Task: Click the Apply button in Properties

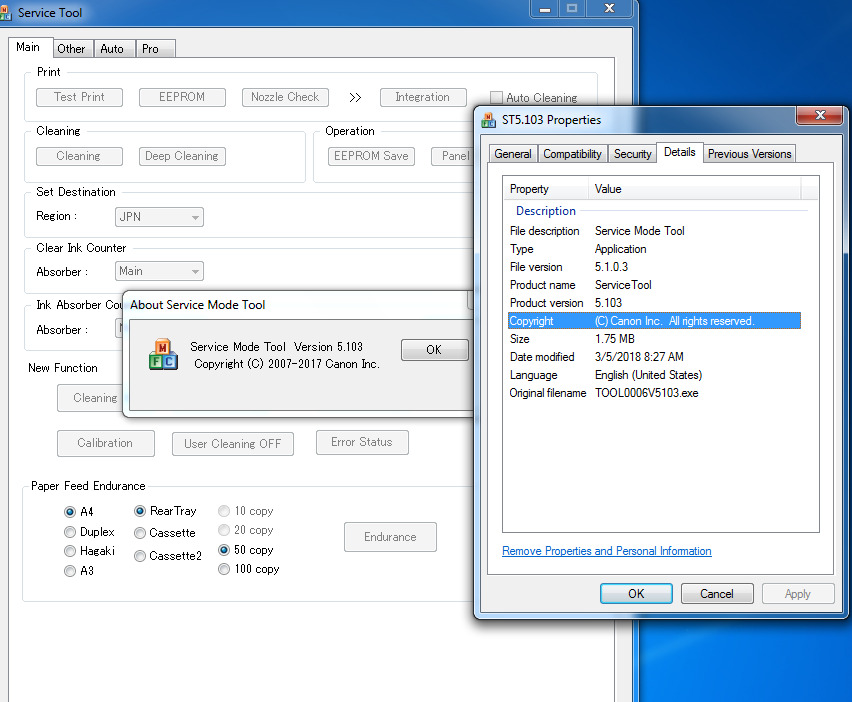Action: coord(798,594)
